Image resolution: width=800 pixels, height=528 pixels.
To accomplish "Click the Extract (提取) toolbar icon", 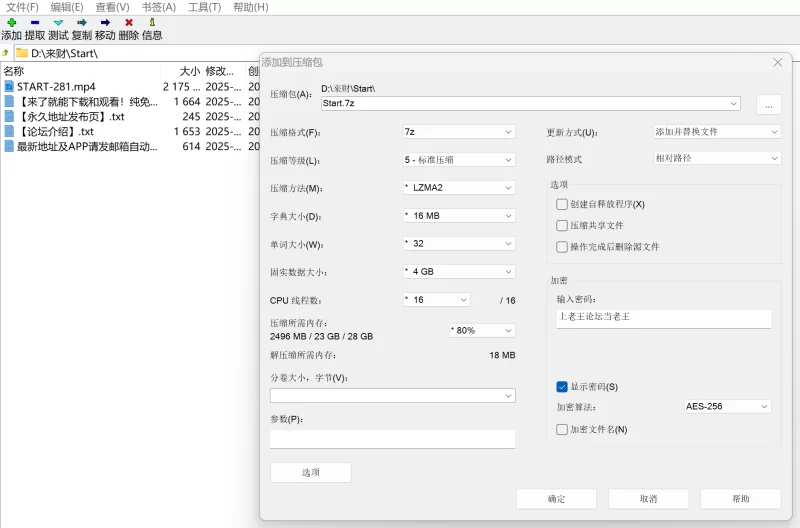I will pyautogui.click(x=35, y=22).
